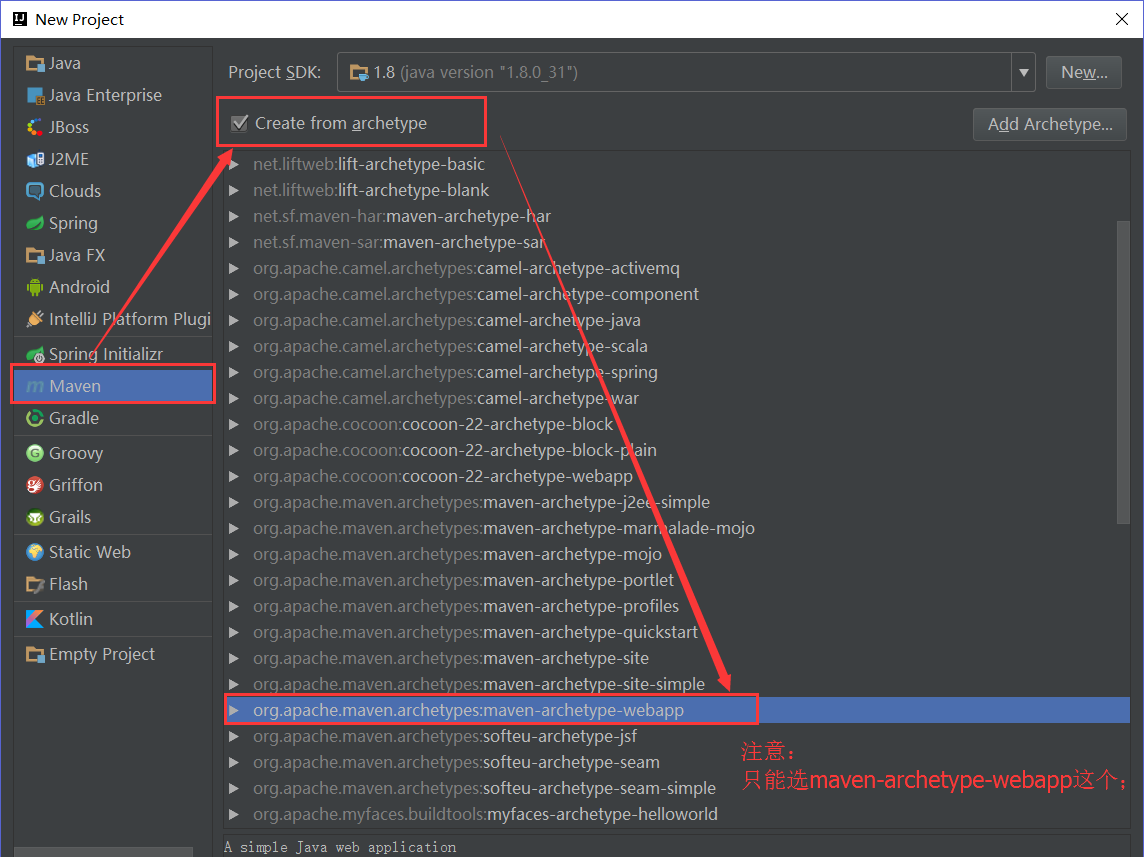This screenshot has height=857, width=1144.
Task: Expand lift-archetype-basic node
Action: tap(234, 165)
